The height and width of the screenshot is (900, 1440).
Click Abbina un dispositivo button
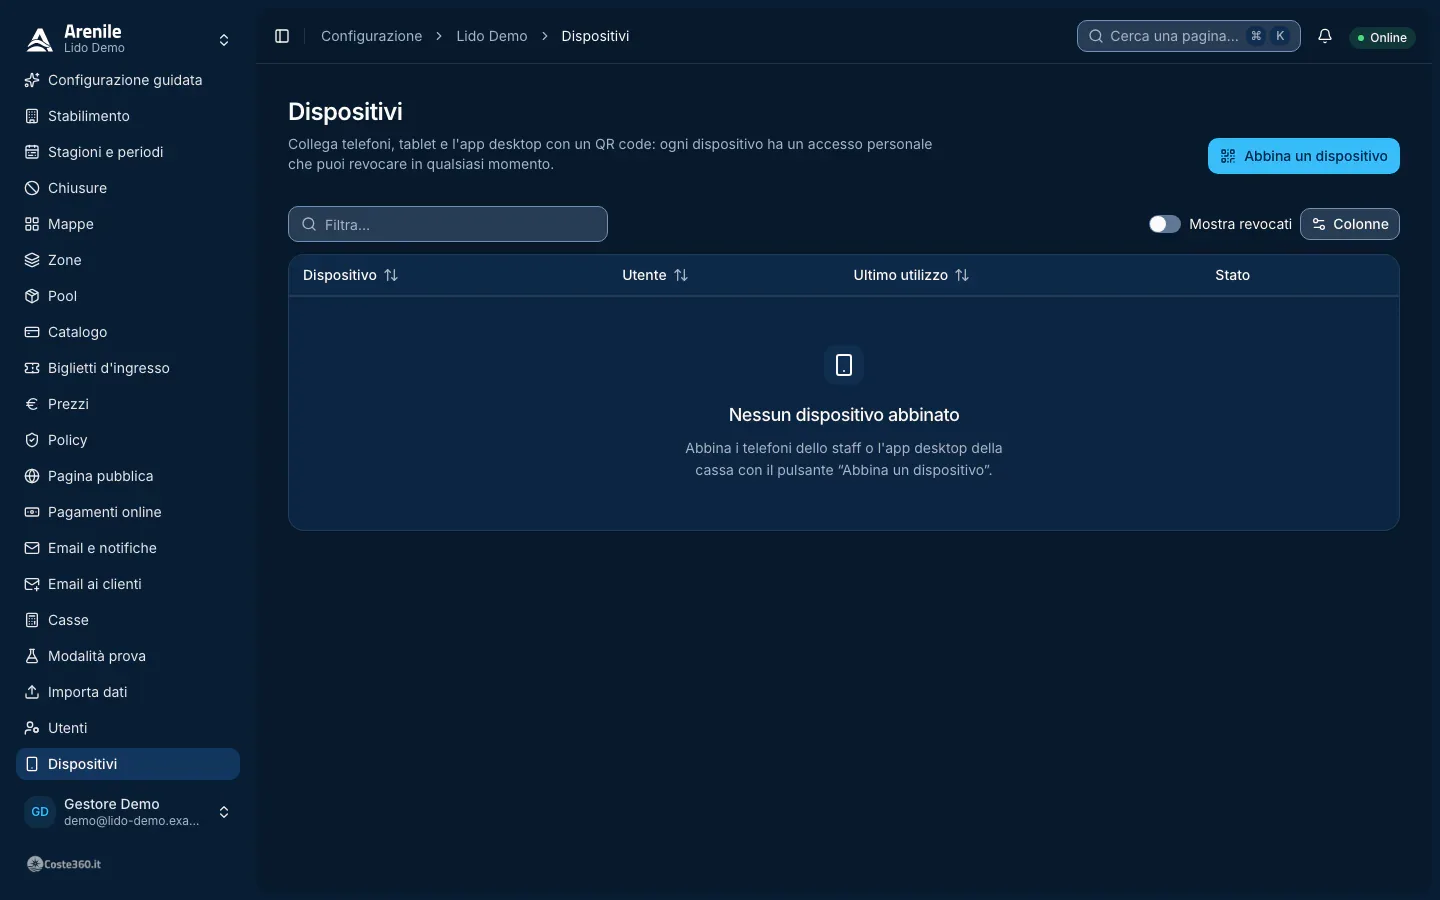pyautogui.click(x=1304, y=156)
